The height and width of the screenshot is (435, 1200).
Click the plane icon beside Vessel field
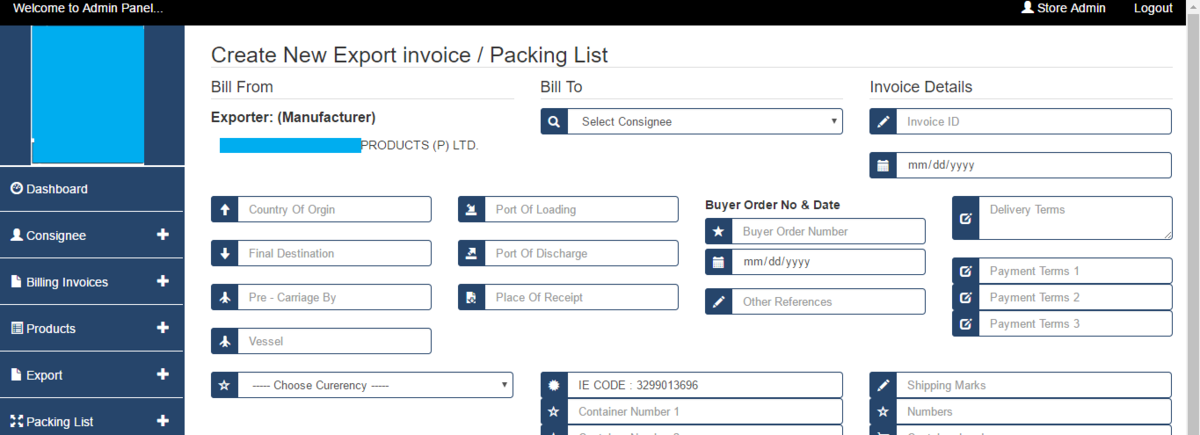(224, 341)
